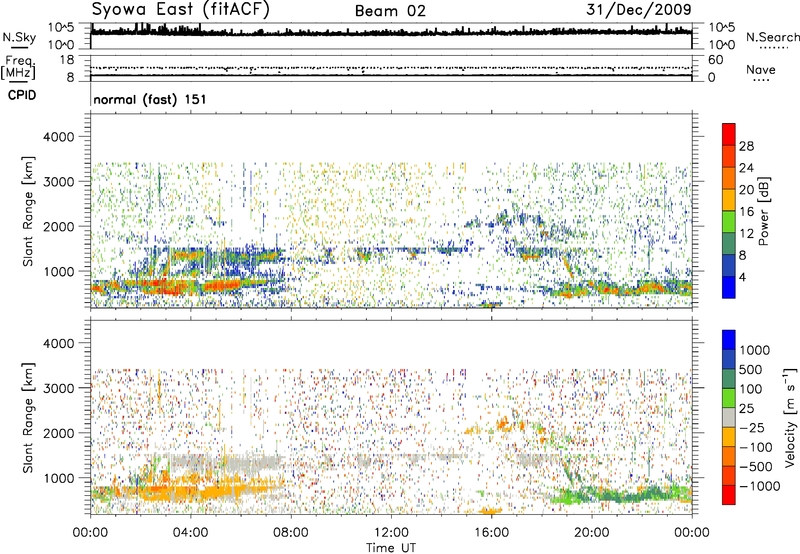Click the '08:00' time axis label
The image size is (800, 554).
coord(290,533)
